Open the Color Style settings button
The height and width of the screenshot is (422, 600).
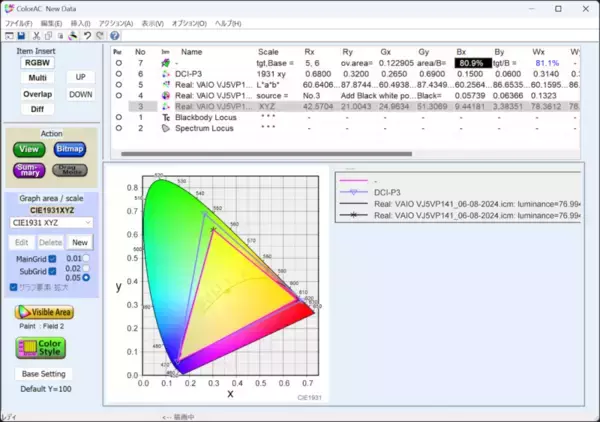(40, 348)
